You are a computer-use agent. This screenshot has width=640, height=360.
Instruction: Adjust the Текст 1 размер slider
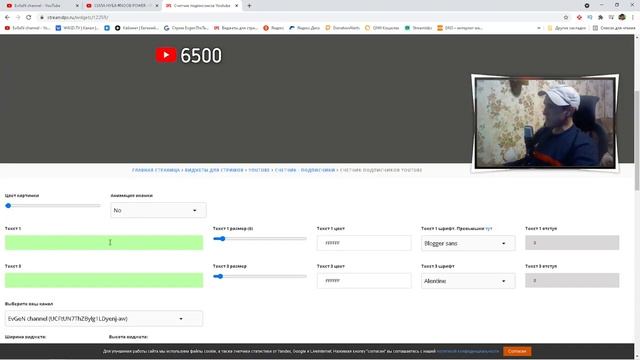pos(260,239)
